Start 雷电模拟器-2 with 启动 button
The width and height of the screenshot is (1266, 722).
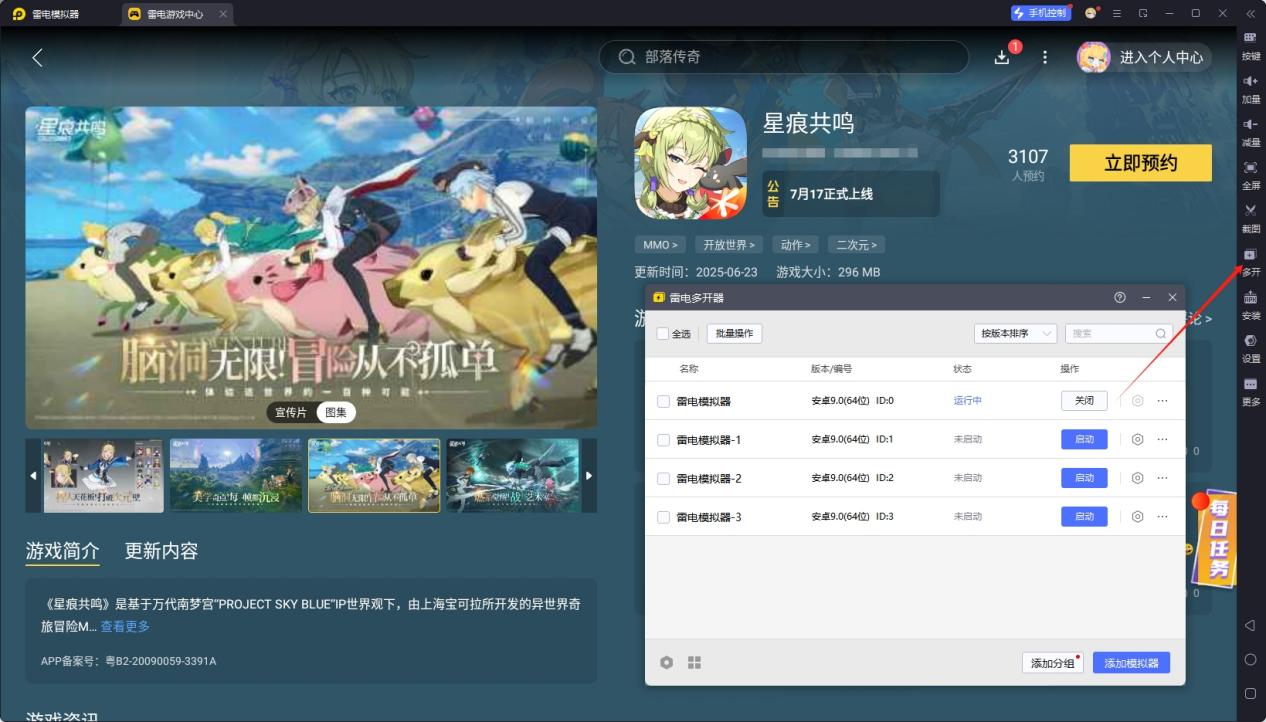pos(1084,478)
